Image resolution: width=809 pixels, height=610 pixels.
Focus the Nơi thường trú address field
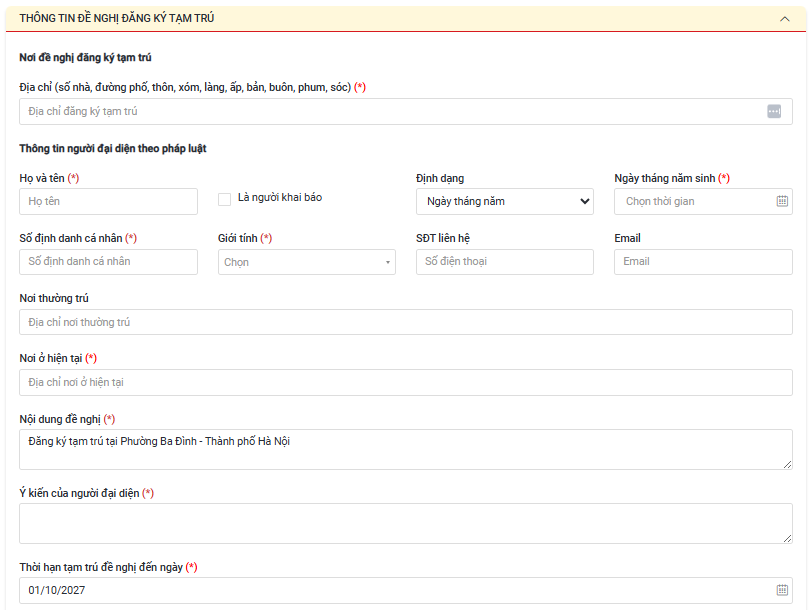405,322
